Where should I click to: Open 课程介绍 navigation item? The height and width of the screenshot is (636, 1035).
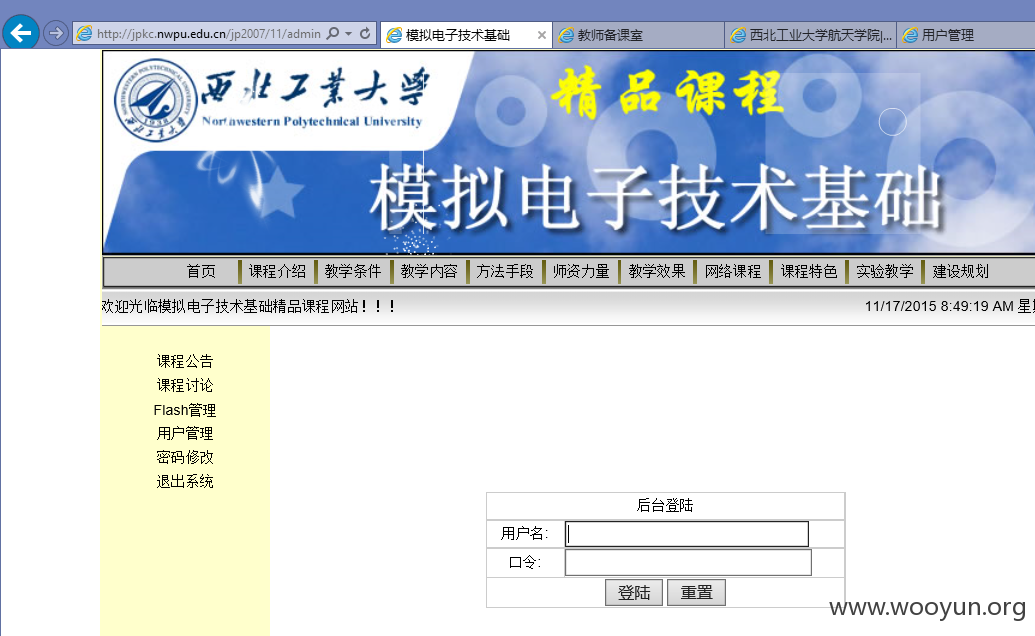point(277,271)
